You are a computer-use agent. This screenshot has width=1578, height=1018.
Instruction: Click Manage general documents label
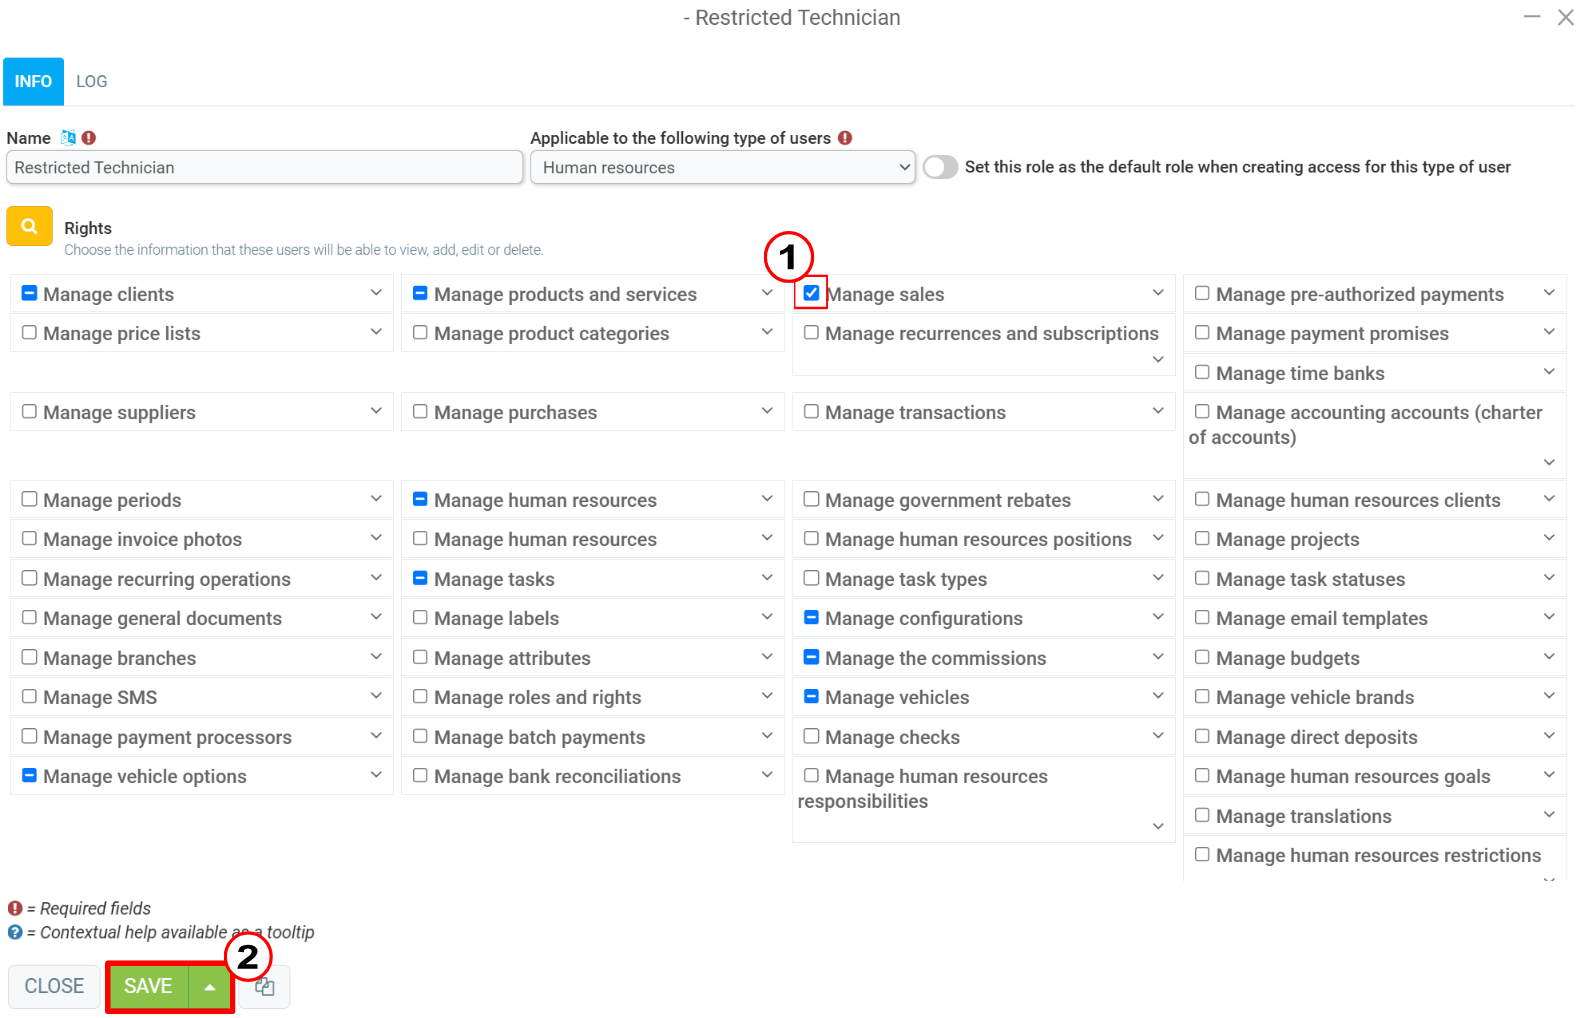point(162,619)
